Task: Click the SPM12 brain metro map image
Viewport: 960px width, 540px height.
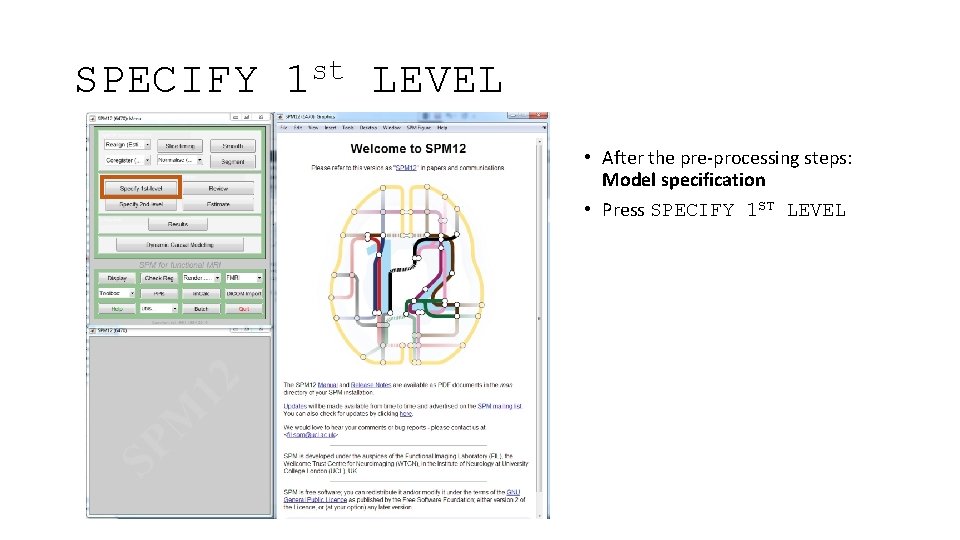Action: click(x=407, y=274)
